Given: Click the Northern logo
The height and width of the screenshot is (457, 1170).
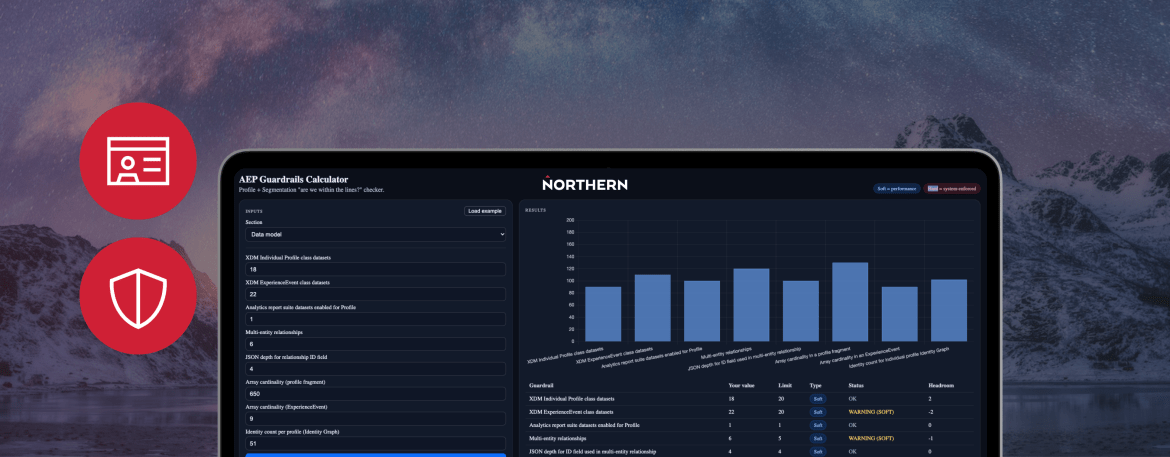Looking at the screenshot, I should (585, 184).
